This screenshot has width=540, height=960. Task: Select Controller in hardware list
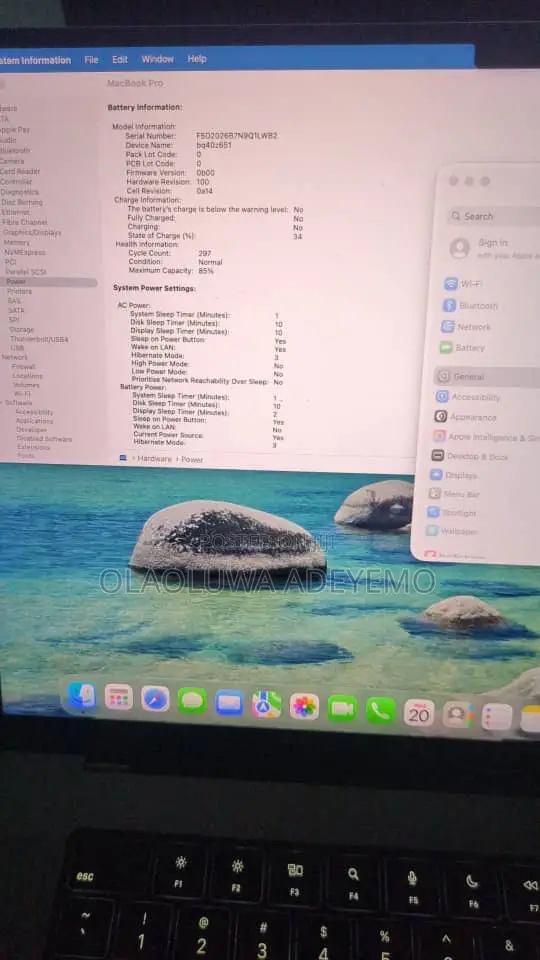pos(16,182)
